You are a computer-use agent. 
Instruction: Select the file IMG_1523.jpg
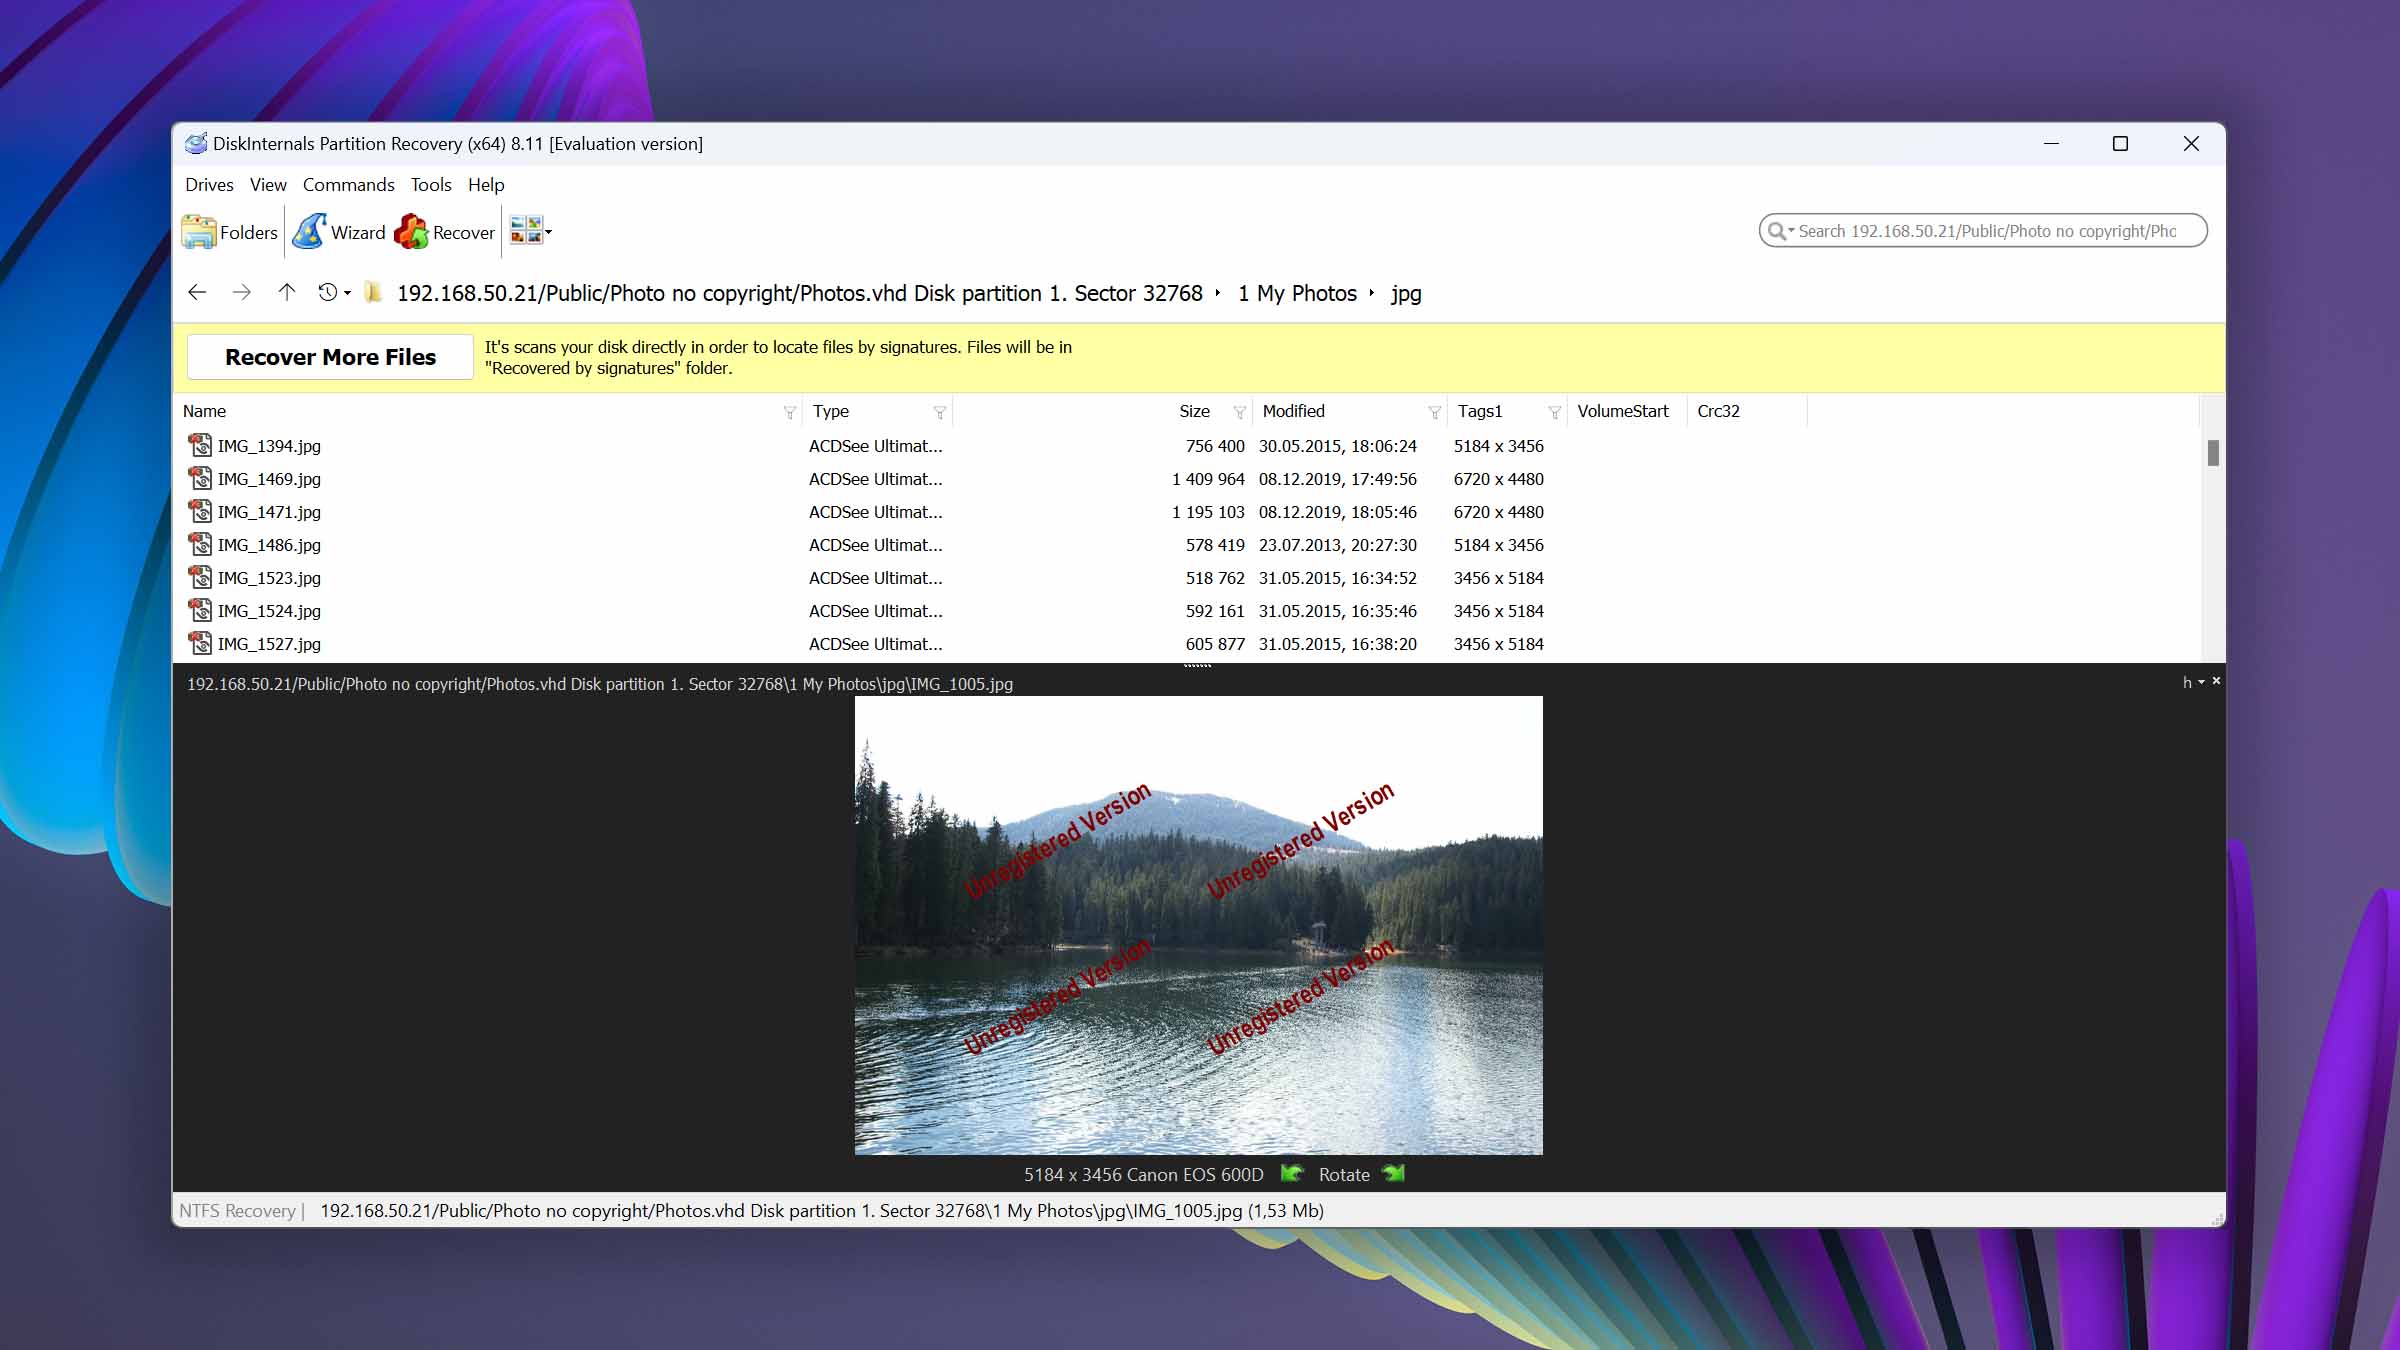click(x=269, y=578)
